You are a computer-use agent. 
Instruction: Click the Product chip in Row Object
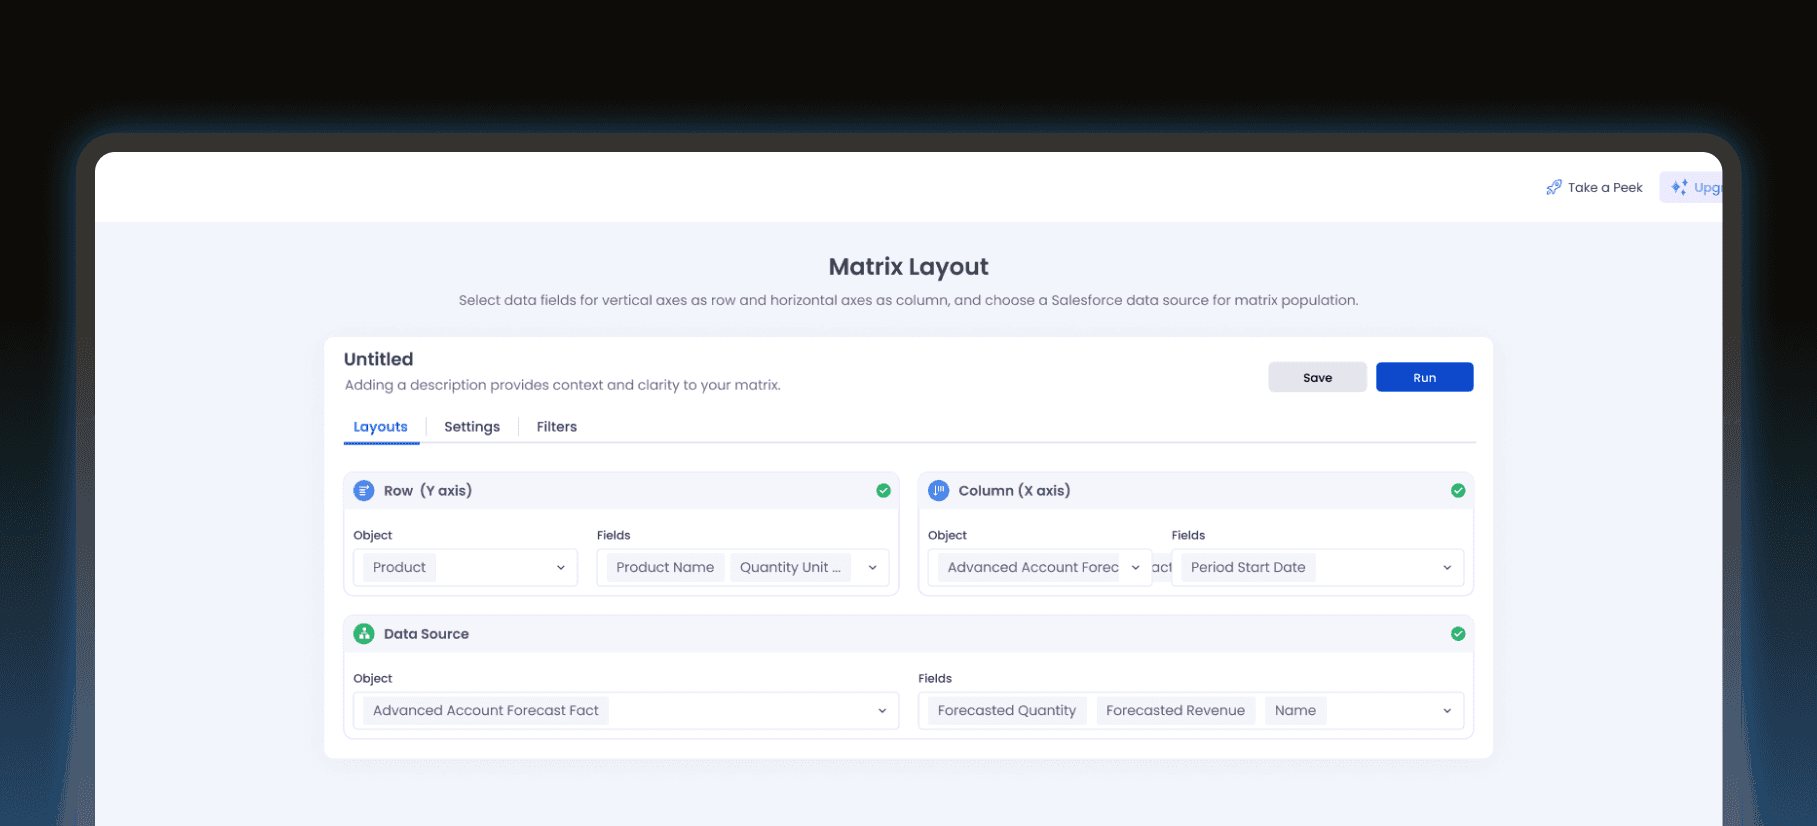point(399,568)
